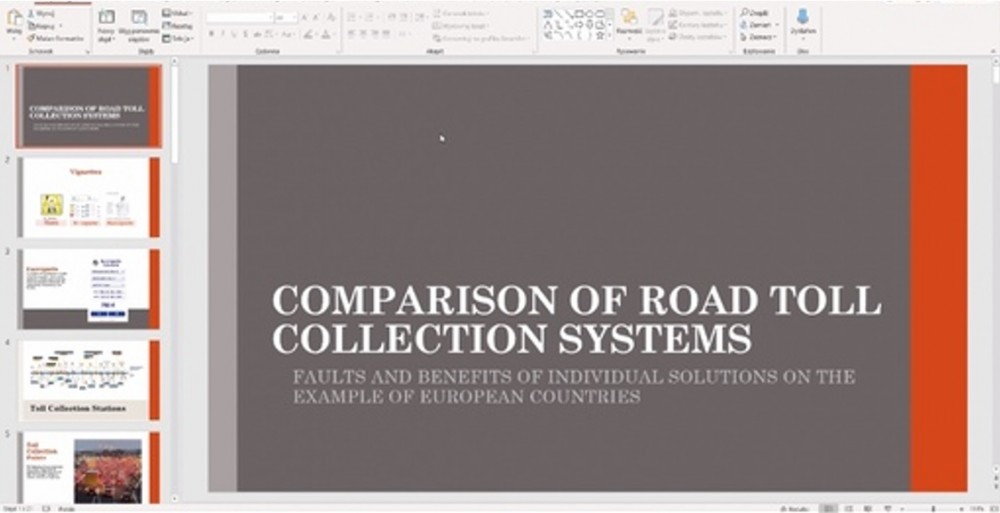
Task: Click the slide title 'Comparison of Road Toll Collection Systems'
Action: [x=575, y=319]
